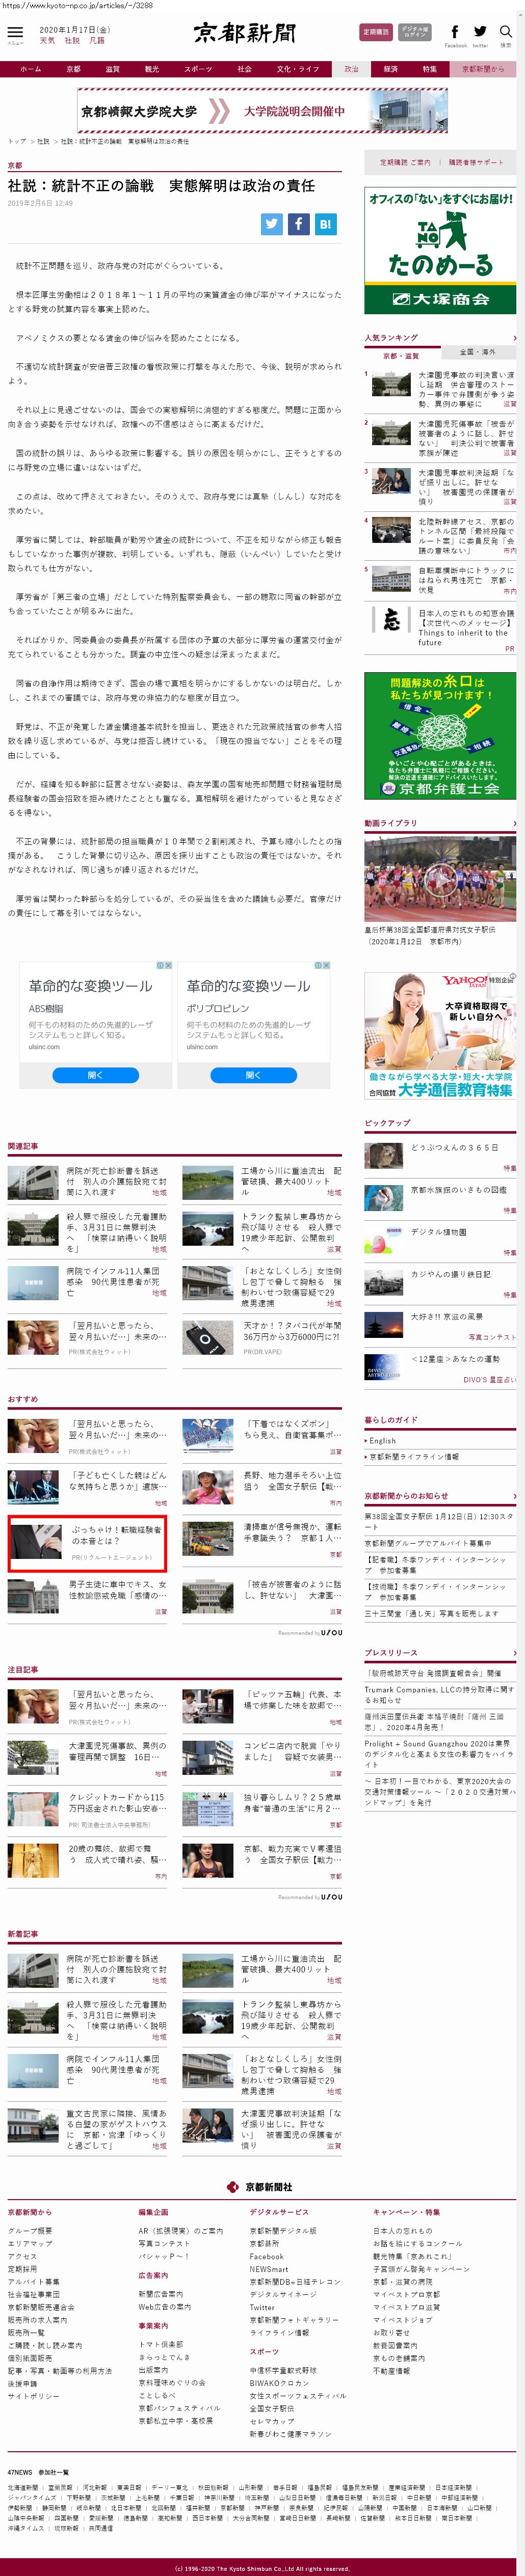Open the English link in 暮らしのガイド

383,1441
